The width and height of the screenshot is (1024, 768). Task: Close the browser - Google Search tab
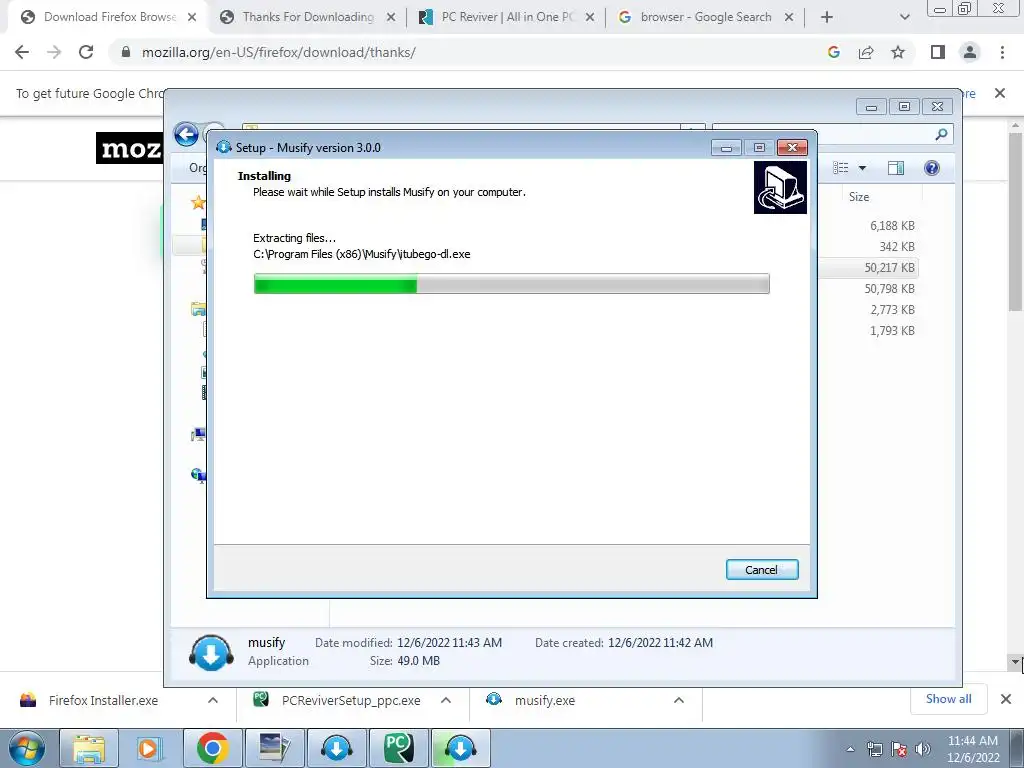pyautogui.click(x=789, y=18)
